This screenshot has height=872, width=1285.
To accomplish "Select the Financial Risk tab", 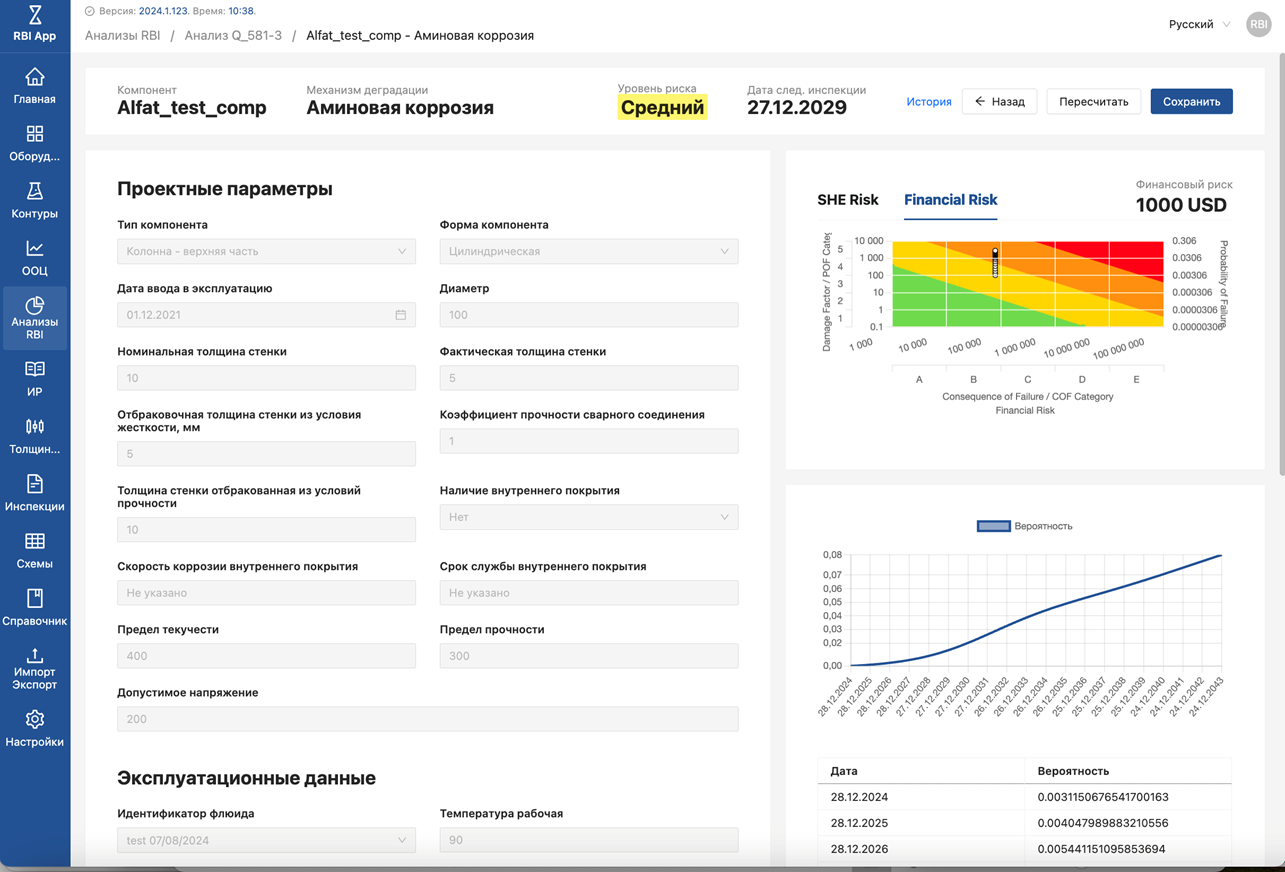I will click(950, 200).
